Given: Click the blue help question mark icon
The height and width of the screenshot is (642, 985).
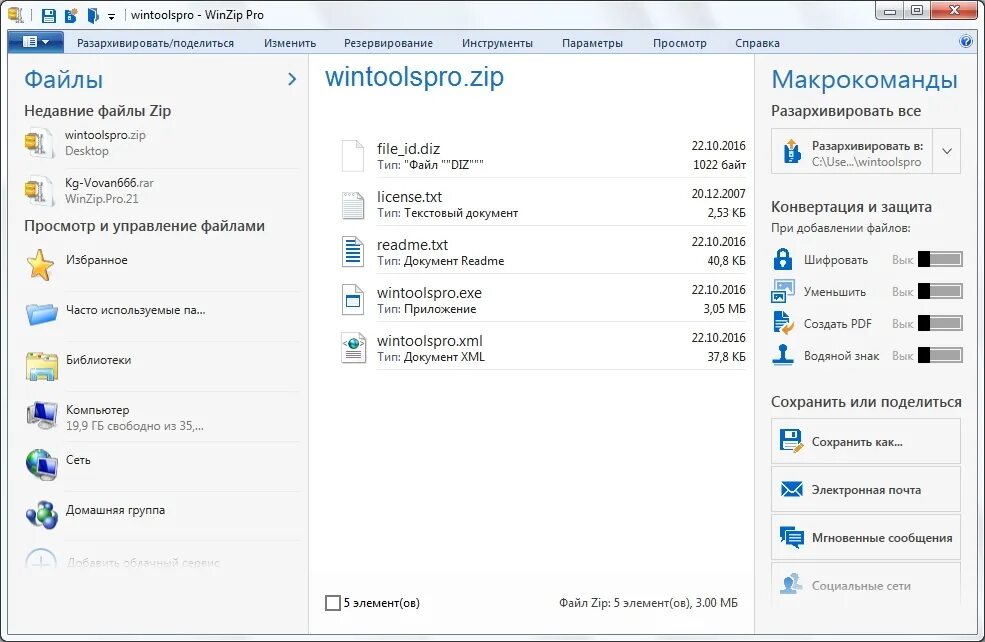Looking at the screenshot, I should click(x=966, y=41).
